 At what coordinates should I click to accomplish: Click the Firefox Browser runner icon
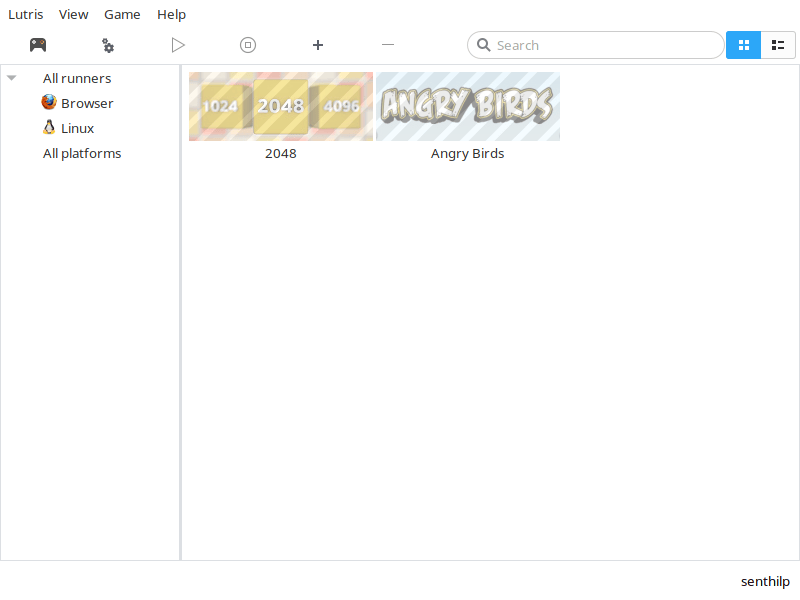[49, 103]
